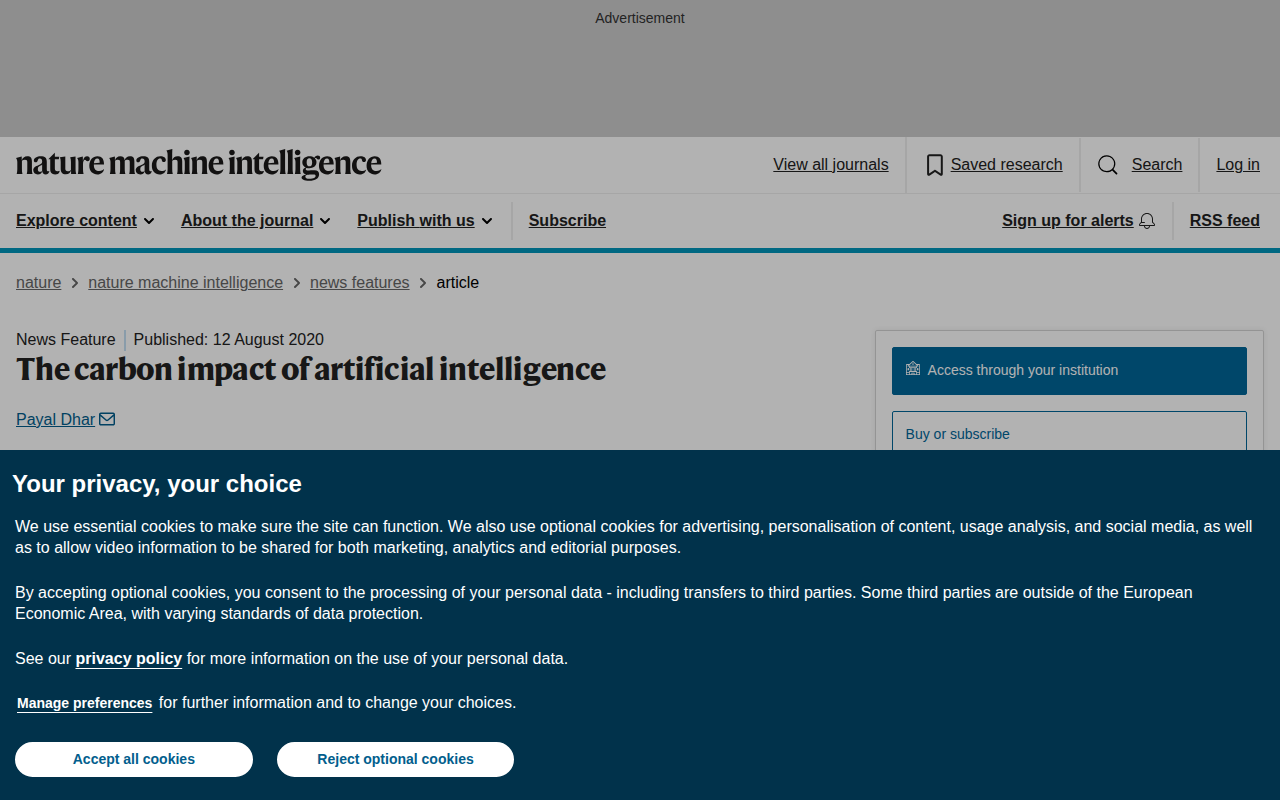Screen dimensions: 1280x800
Task: Open the privacy policy link
Action: 129,658
